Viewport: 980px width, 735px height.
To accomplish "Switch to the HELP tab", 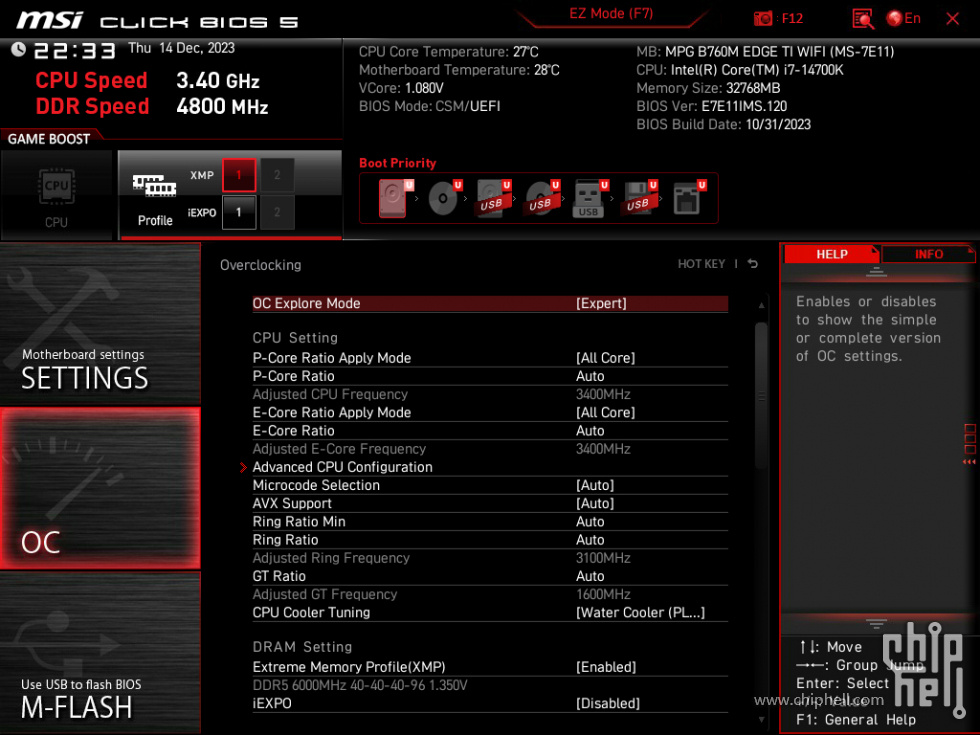I will [x=831, y=254].
